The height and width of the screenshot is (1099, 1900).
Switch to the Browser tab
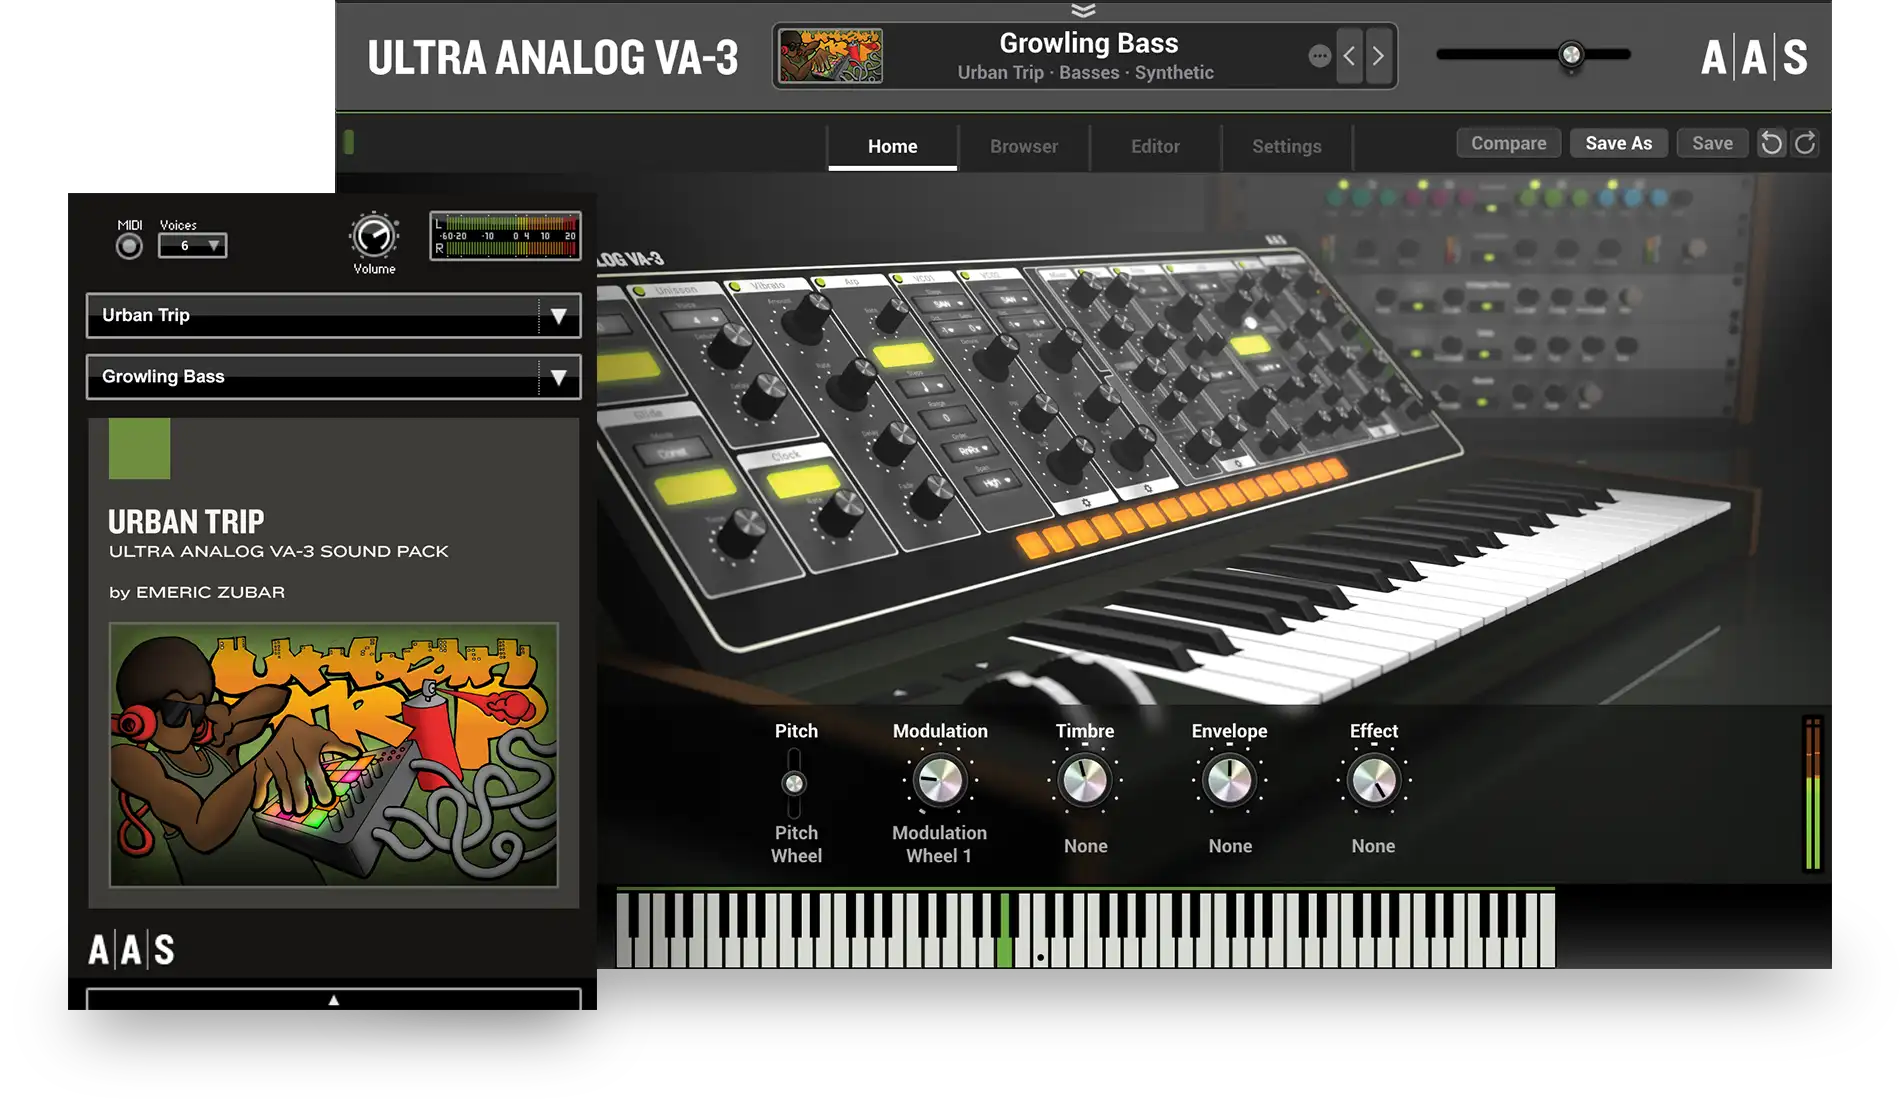click(1023, 146)
